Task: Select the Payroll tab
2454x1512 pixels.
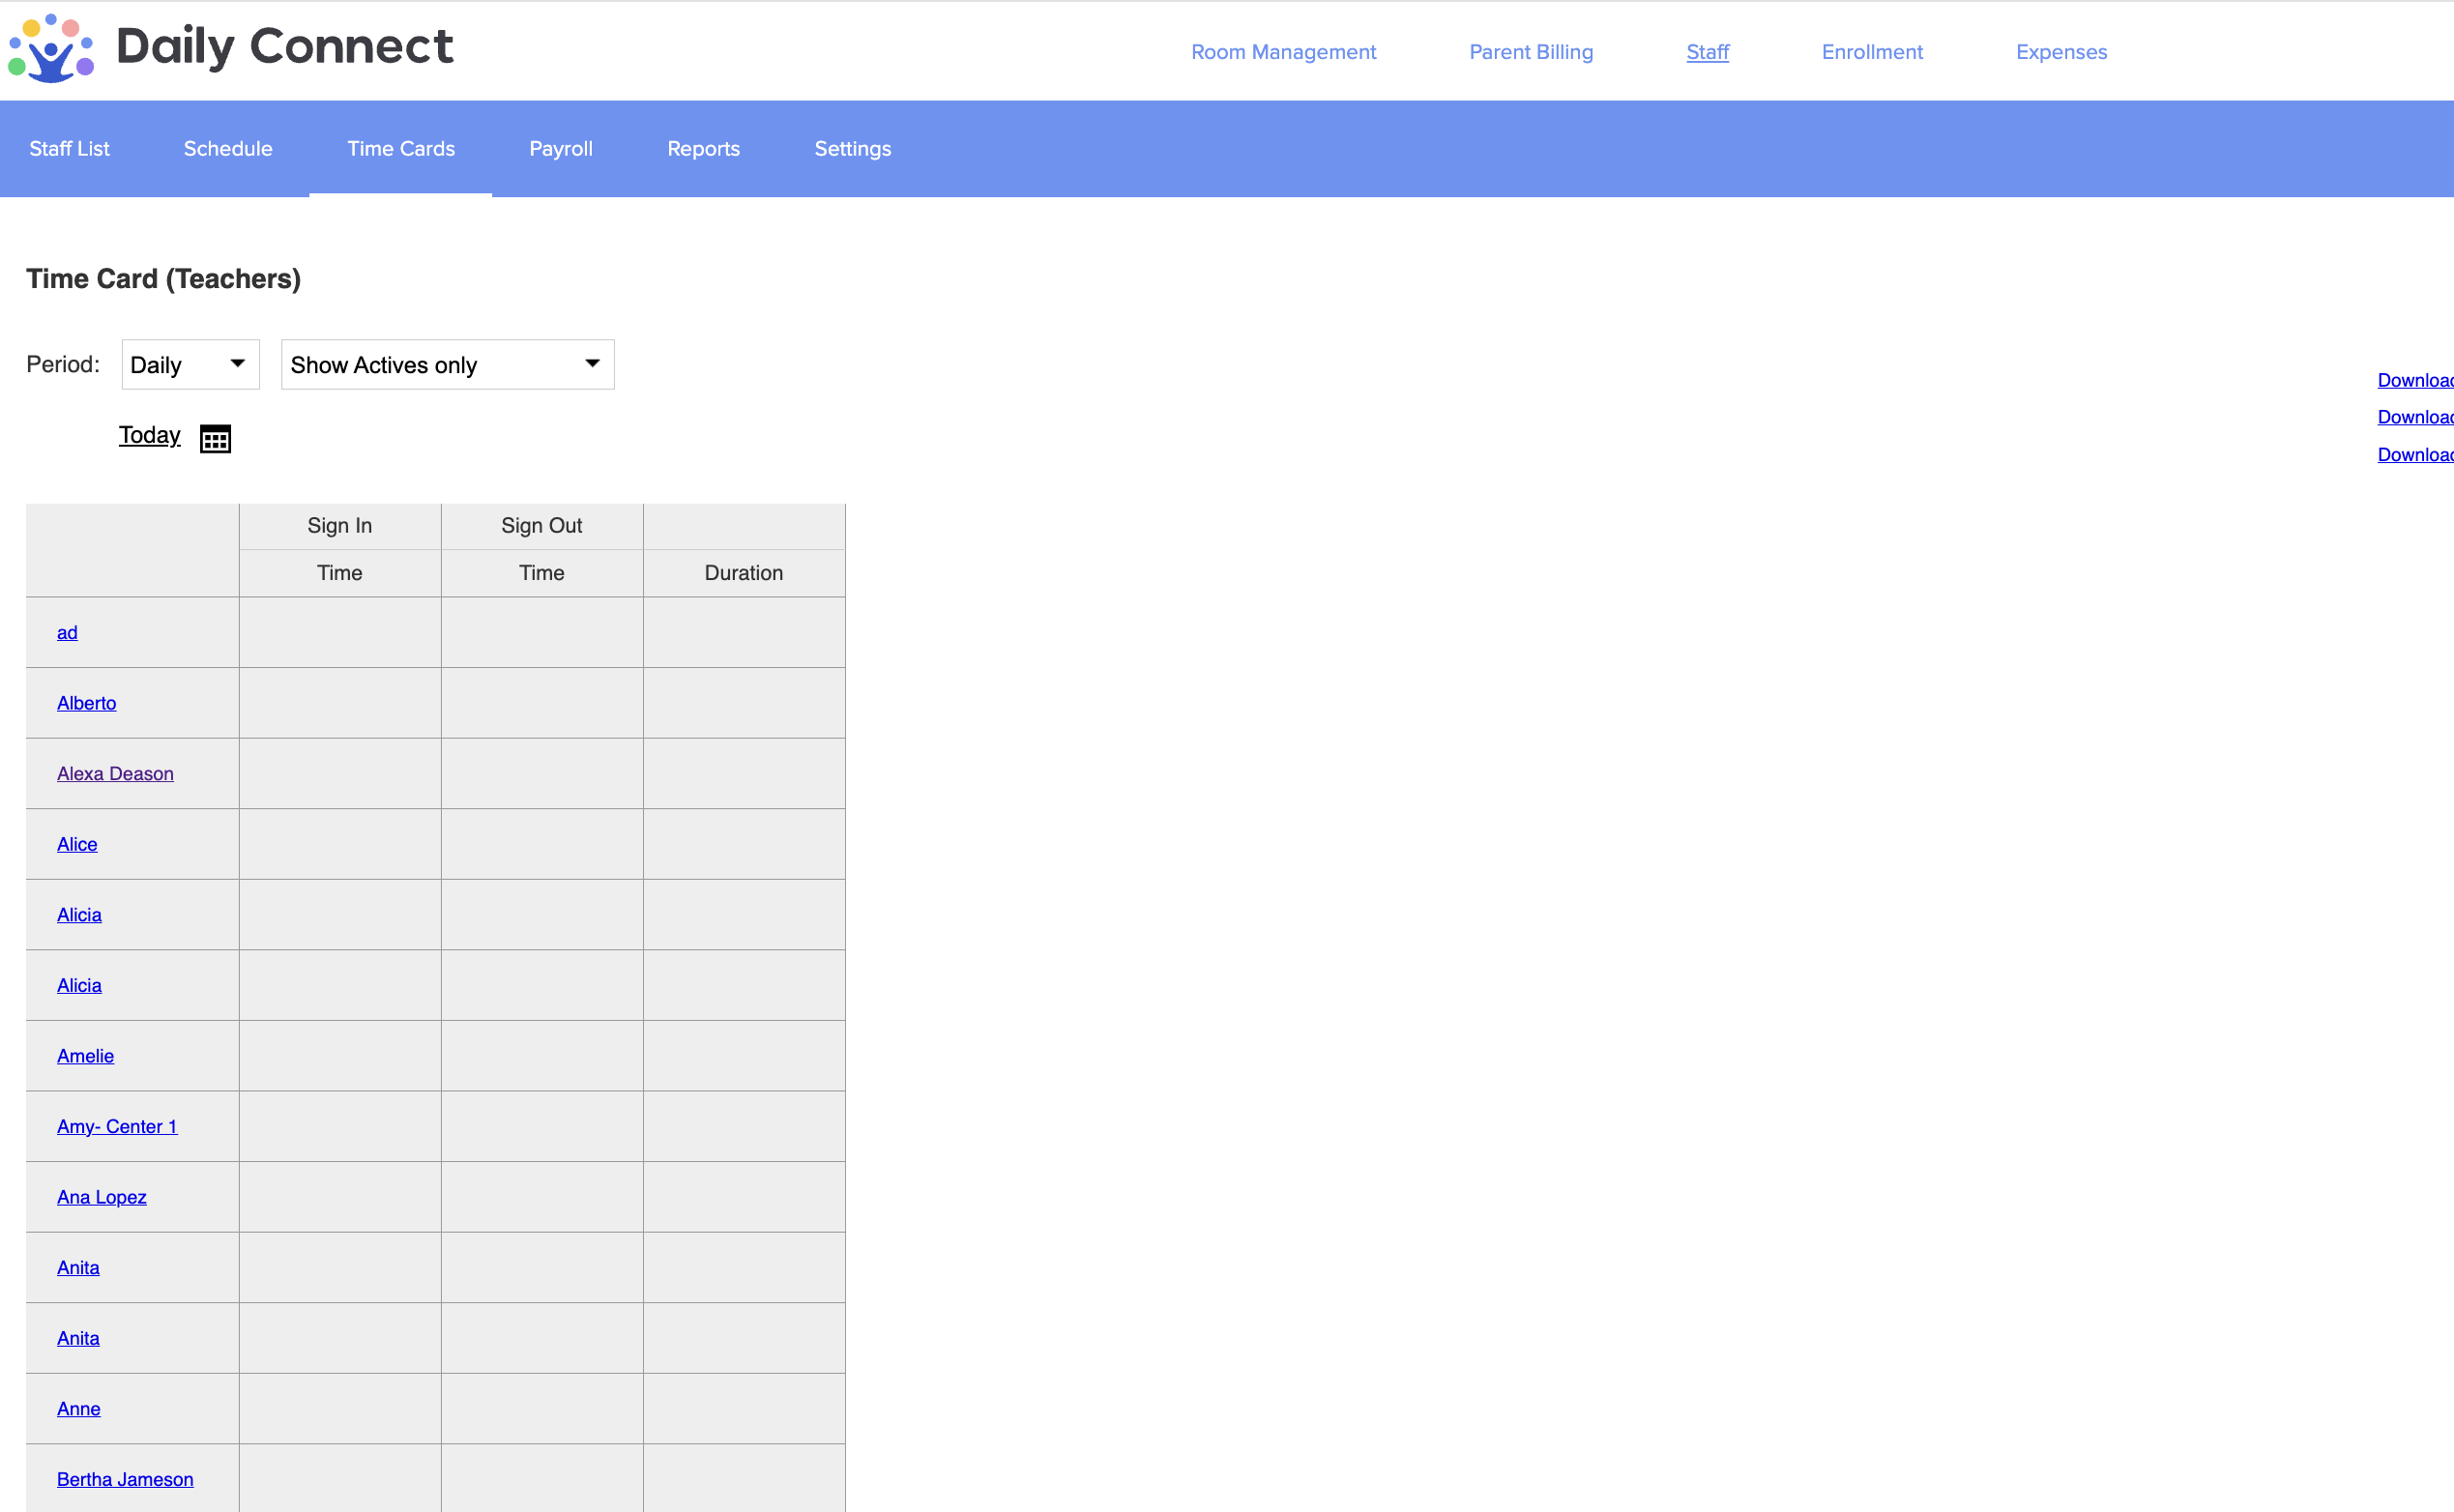Action: [560, 149]
